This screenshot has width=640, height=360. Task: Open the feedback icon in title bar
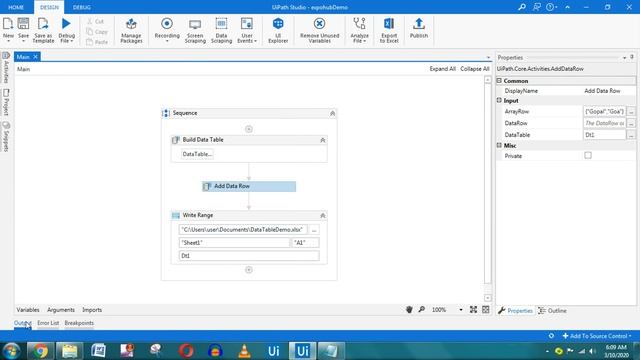(537, 7)
